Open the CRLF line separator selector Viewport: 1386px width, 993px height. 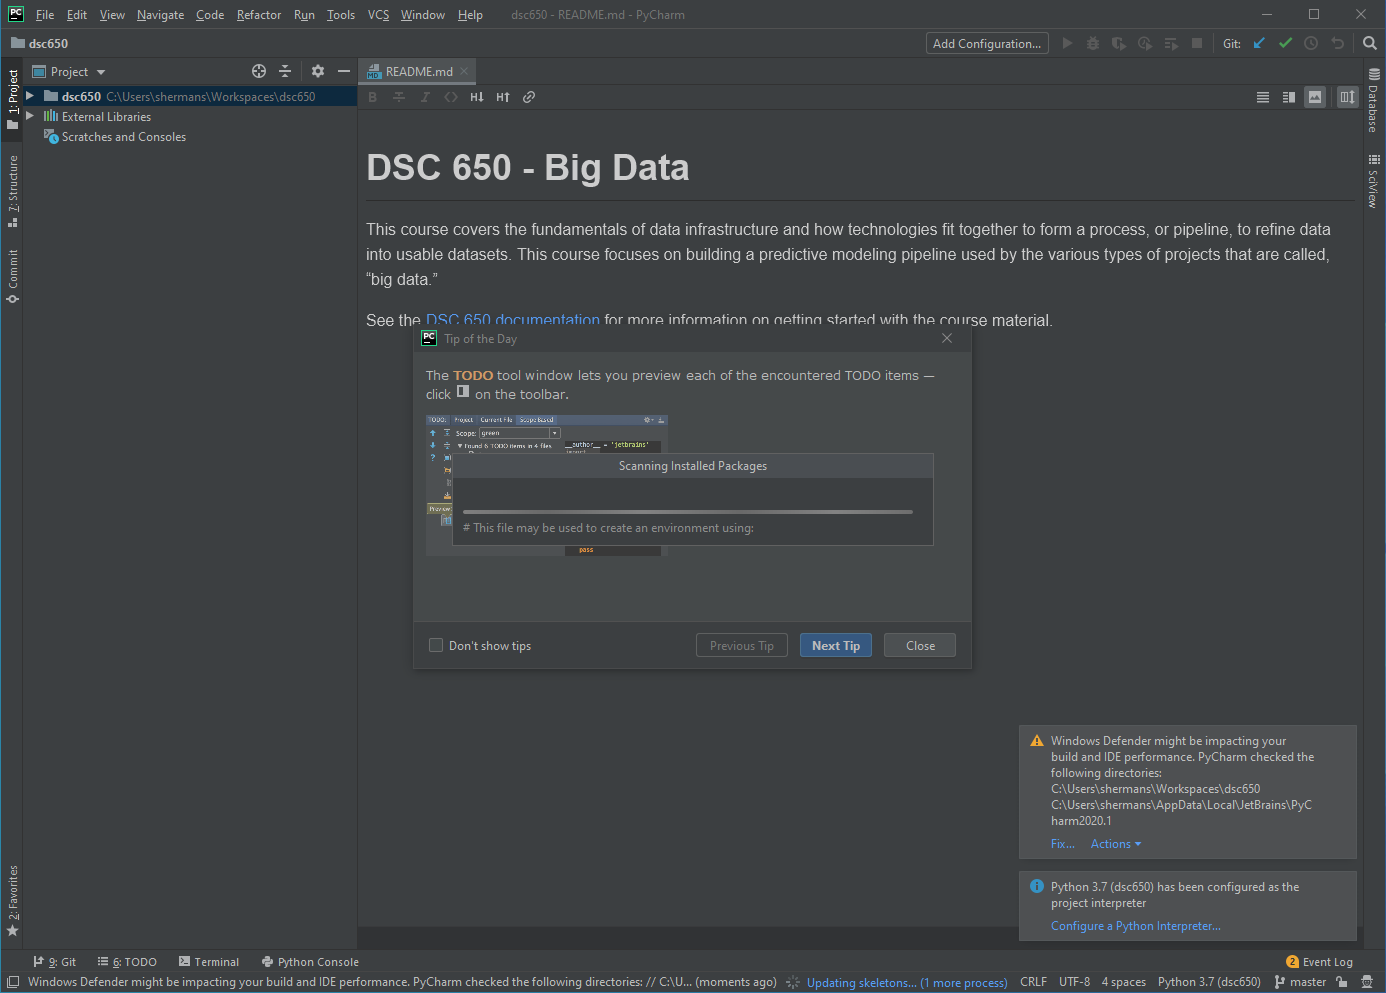point(1033,982)
